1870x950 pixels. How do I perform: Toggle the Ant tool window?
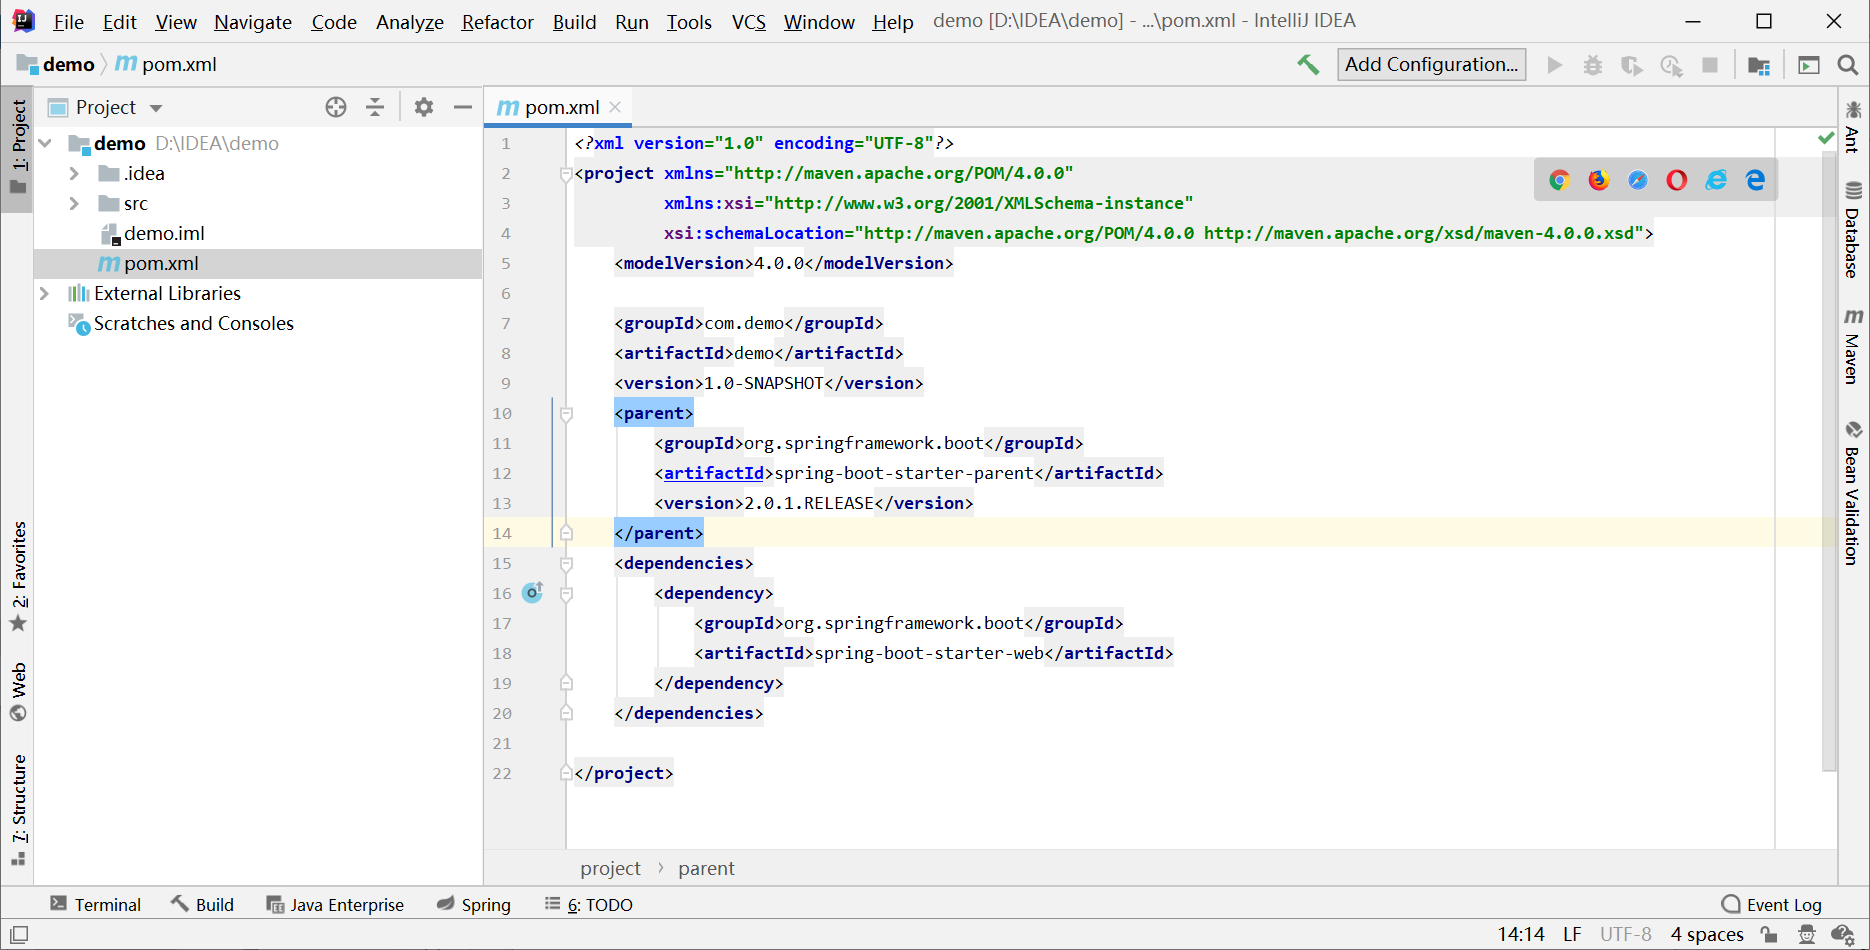[1853, 126]
